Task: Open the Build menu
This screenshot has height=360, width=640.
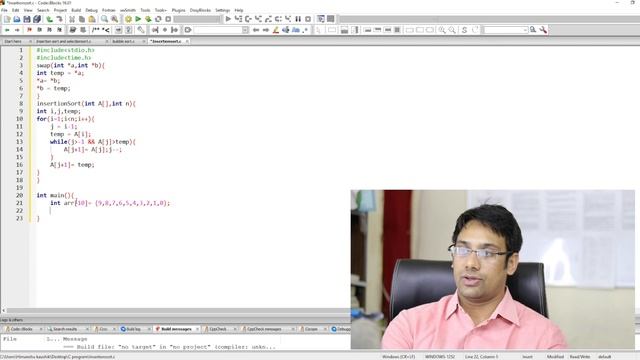Action: coord(76,10)
